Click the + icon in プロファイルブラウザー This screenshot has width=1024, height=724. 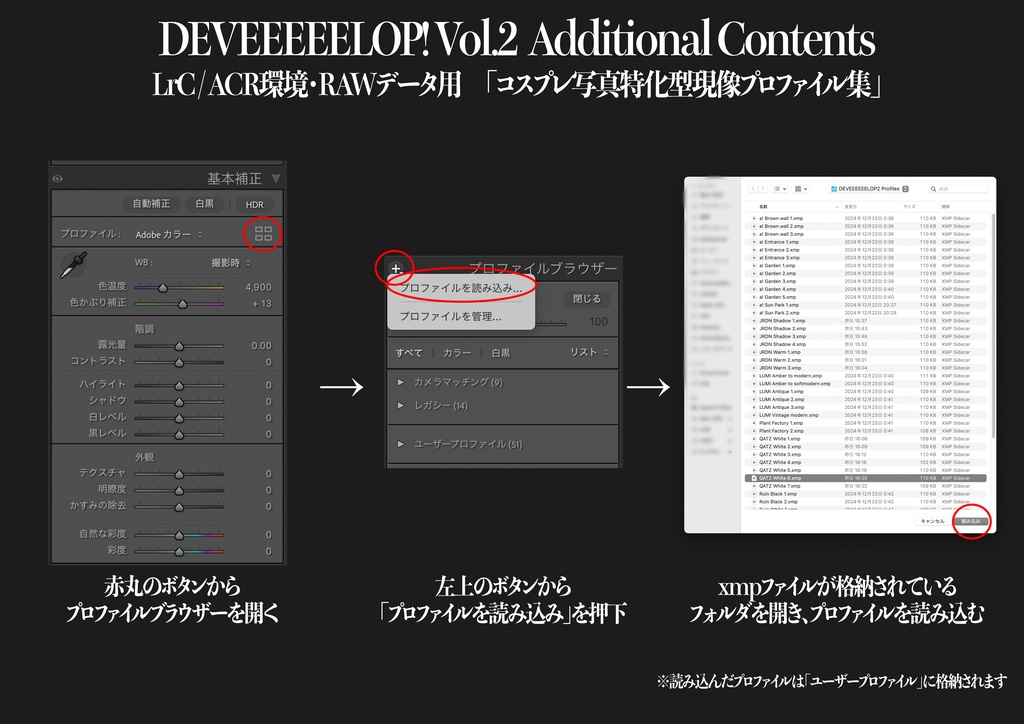coord(395,268)
